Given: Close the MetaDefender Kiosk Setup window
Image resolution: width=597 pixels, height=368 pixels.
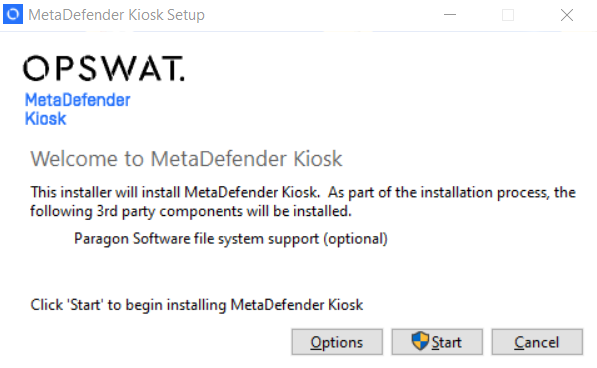Looking at the screenshot, I should [567, 15].
